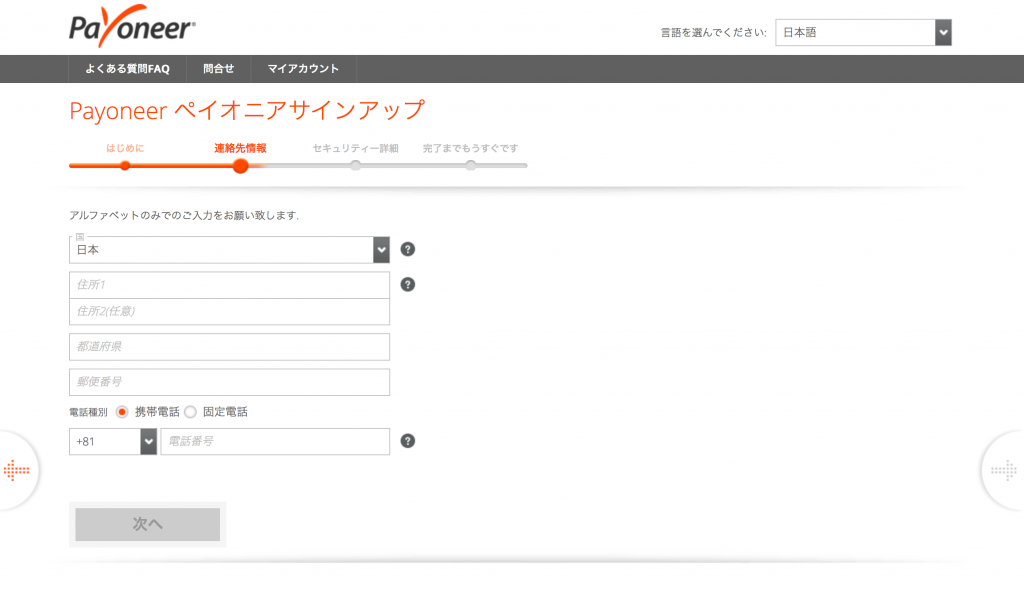Expand the 国 country dropdown showing 日本
The width and height of the screenshot is (1024, 590).
coord(229,250)
